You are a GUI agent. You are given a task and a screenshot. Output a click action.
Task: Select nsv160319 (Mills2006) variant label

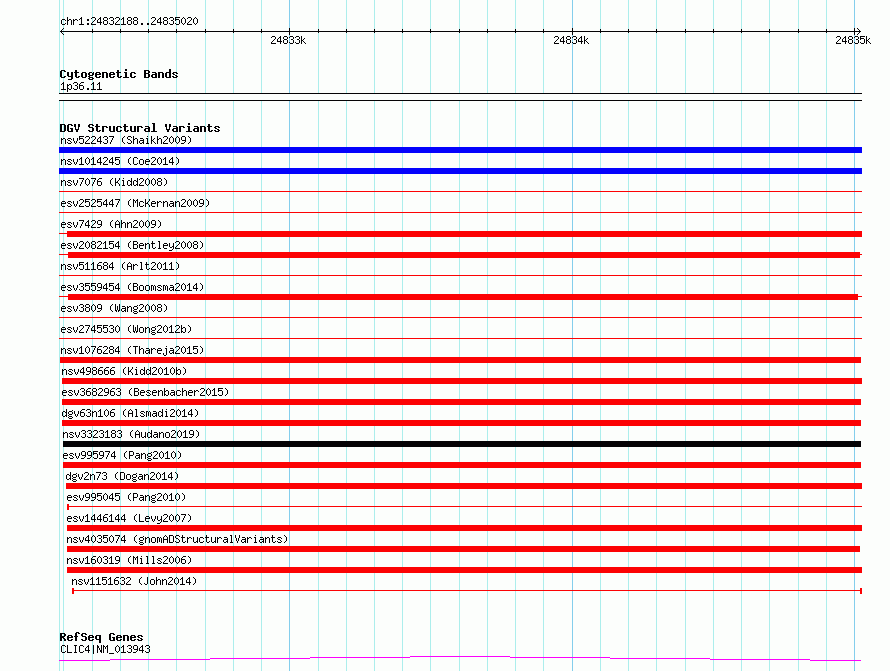pyautogui.click(x=129, y=560)
